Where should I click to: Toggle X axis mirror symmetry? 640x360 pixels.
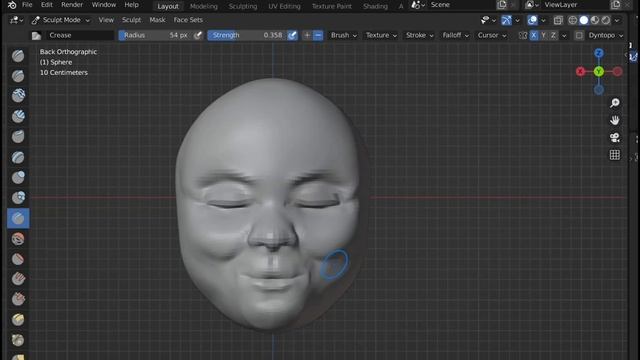click(x=533, y=36)
